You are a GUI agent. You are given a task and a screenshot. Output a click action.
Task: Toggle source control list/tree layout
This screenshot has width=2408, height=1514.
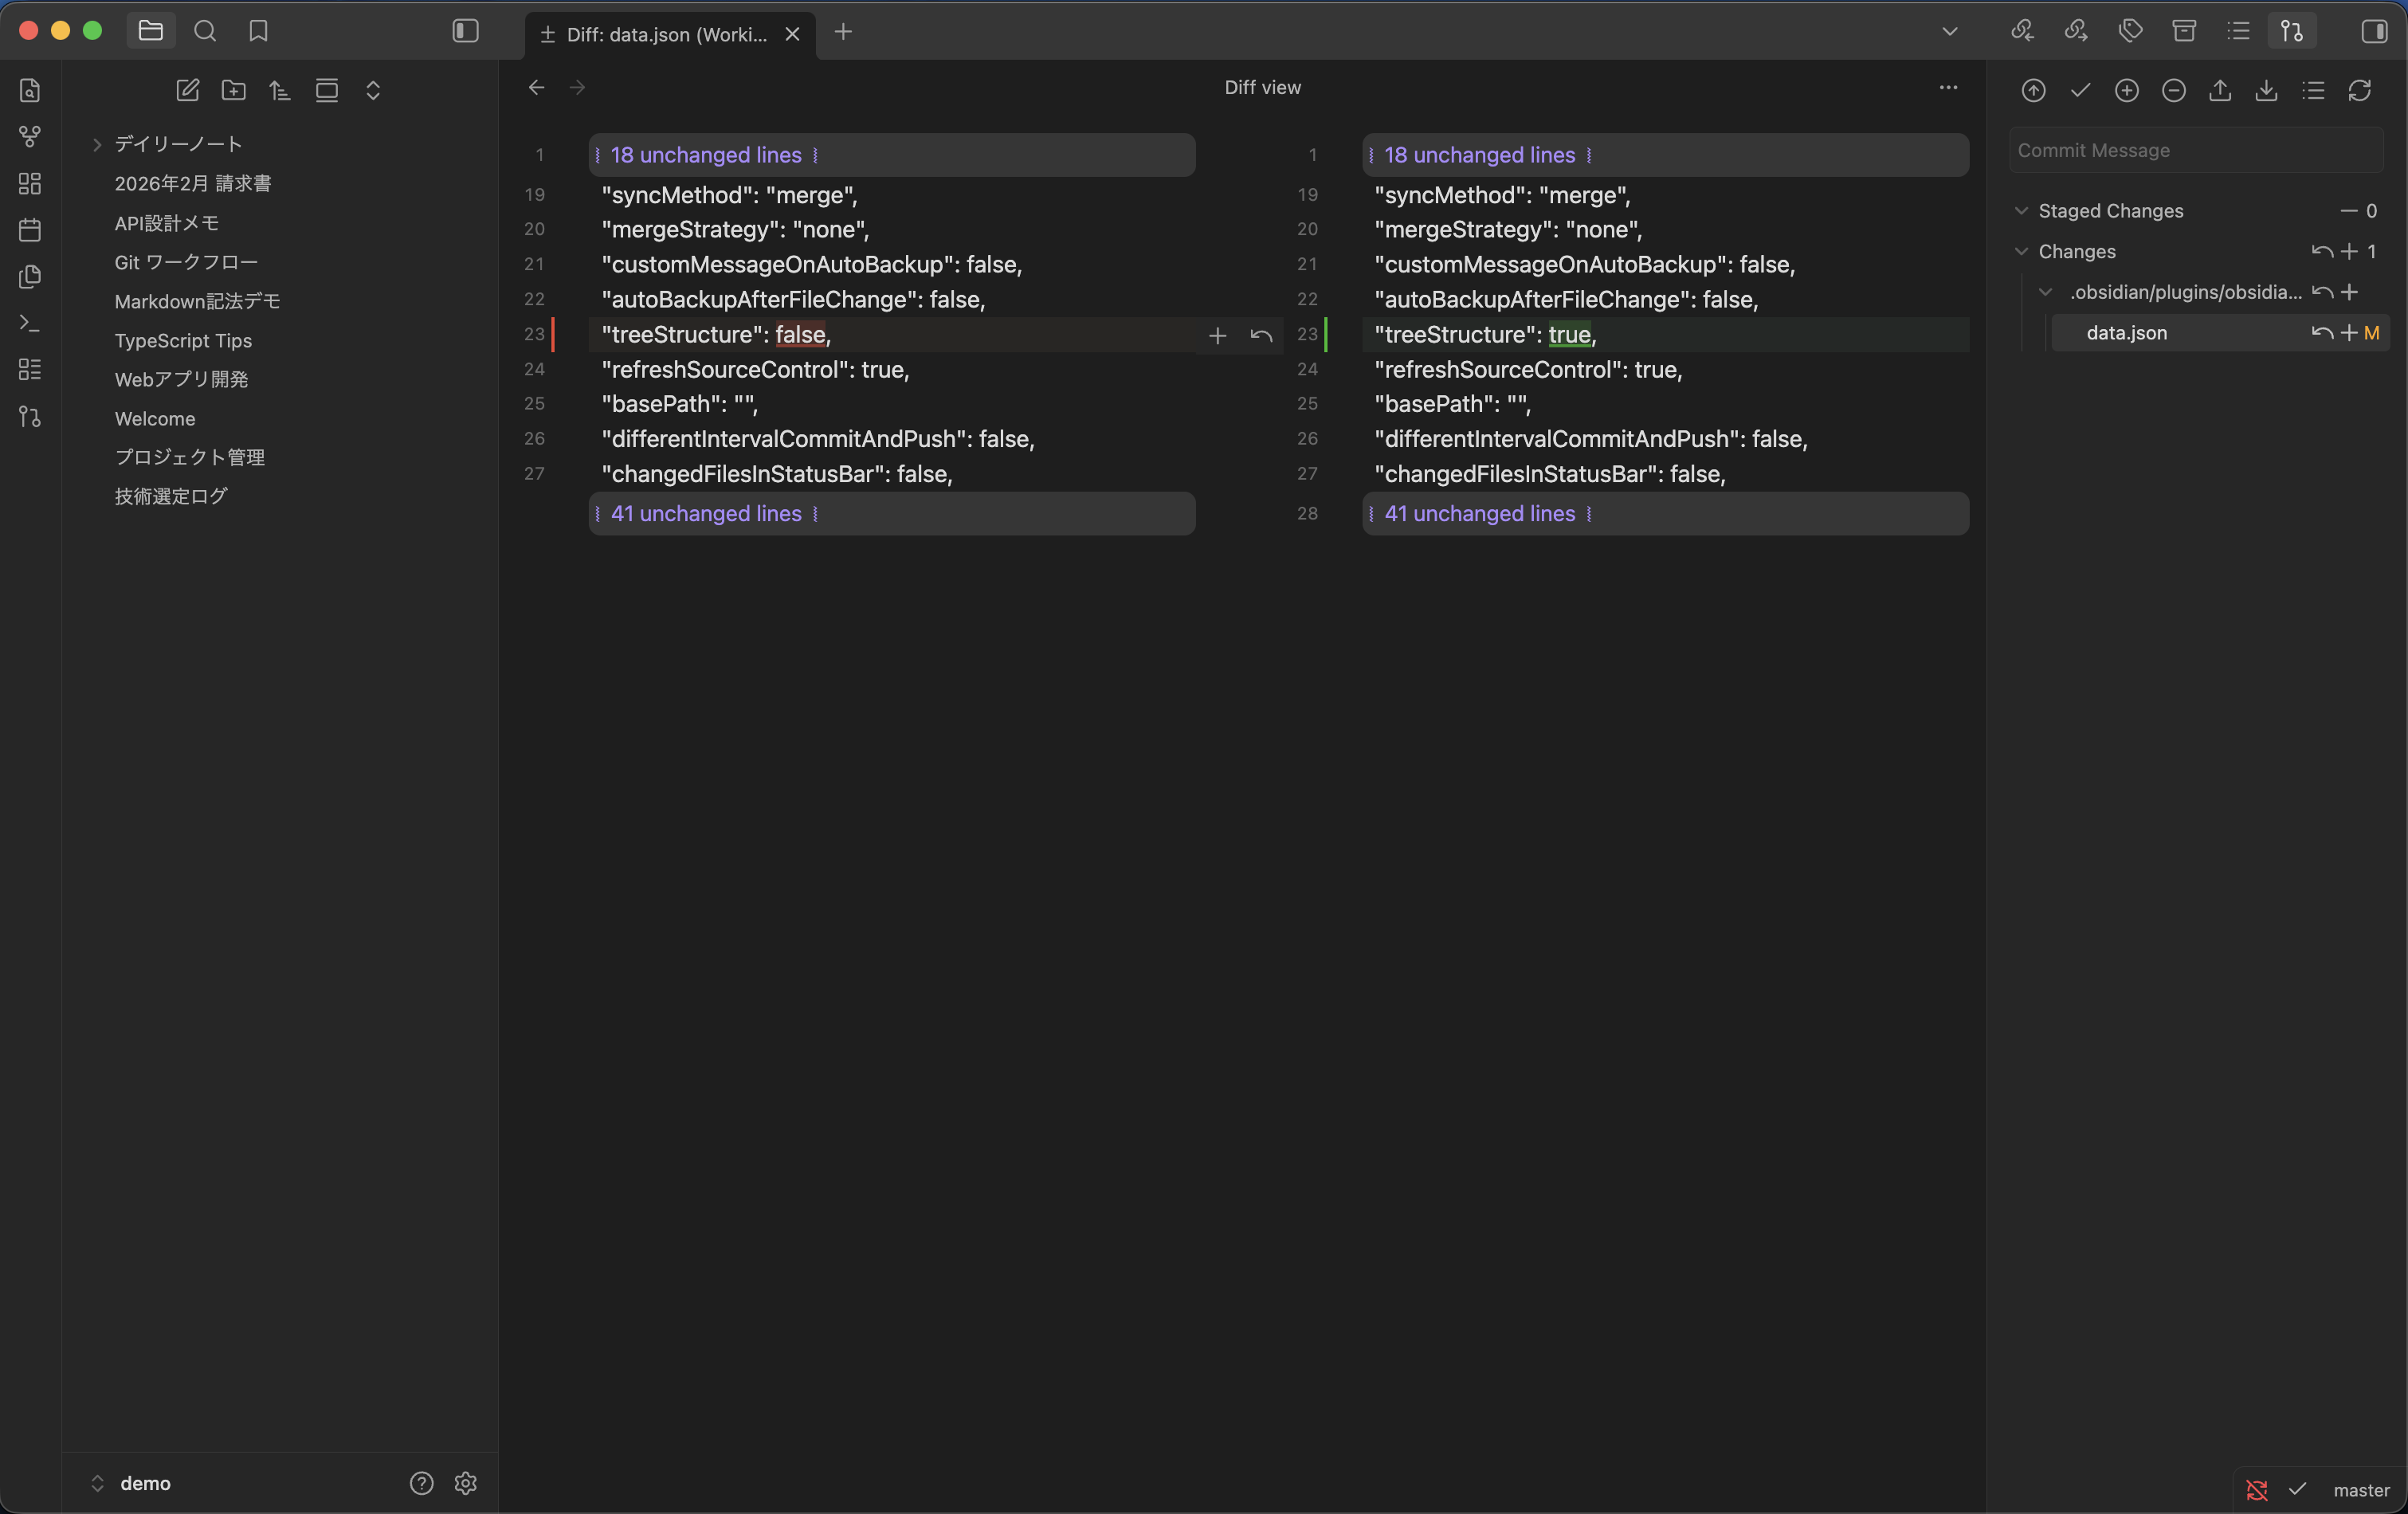(x=2312, y=91)
